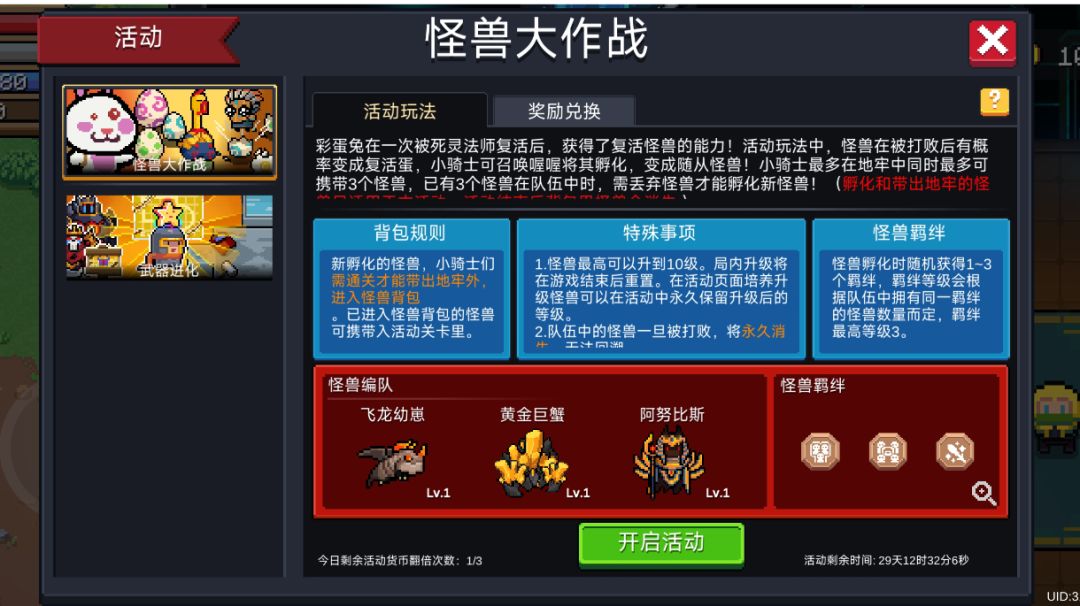Click the crossed-swords bond badge icon
The height and width of the screenshot is (606, 1080).
(955, 452)
